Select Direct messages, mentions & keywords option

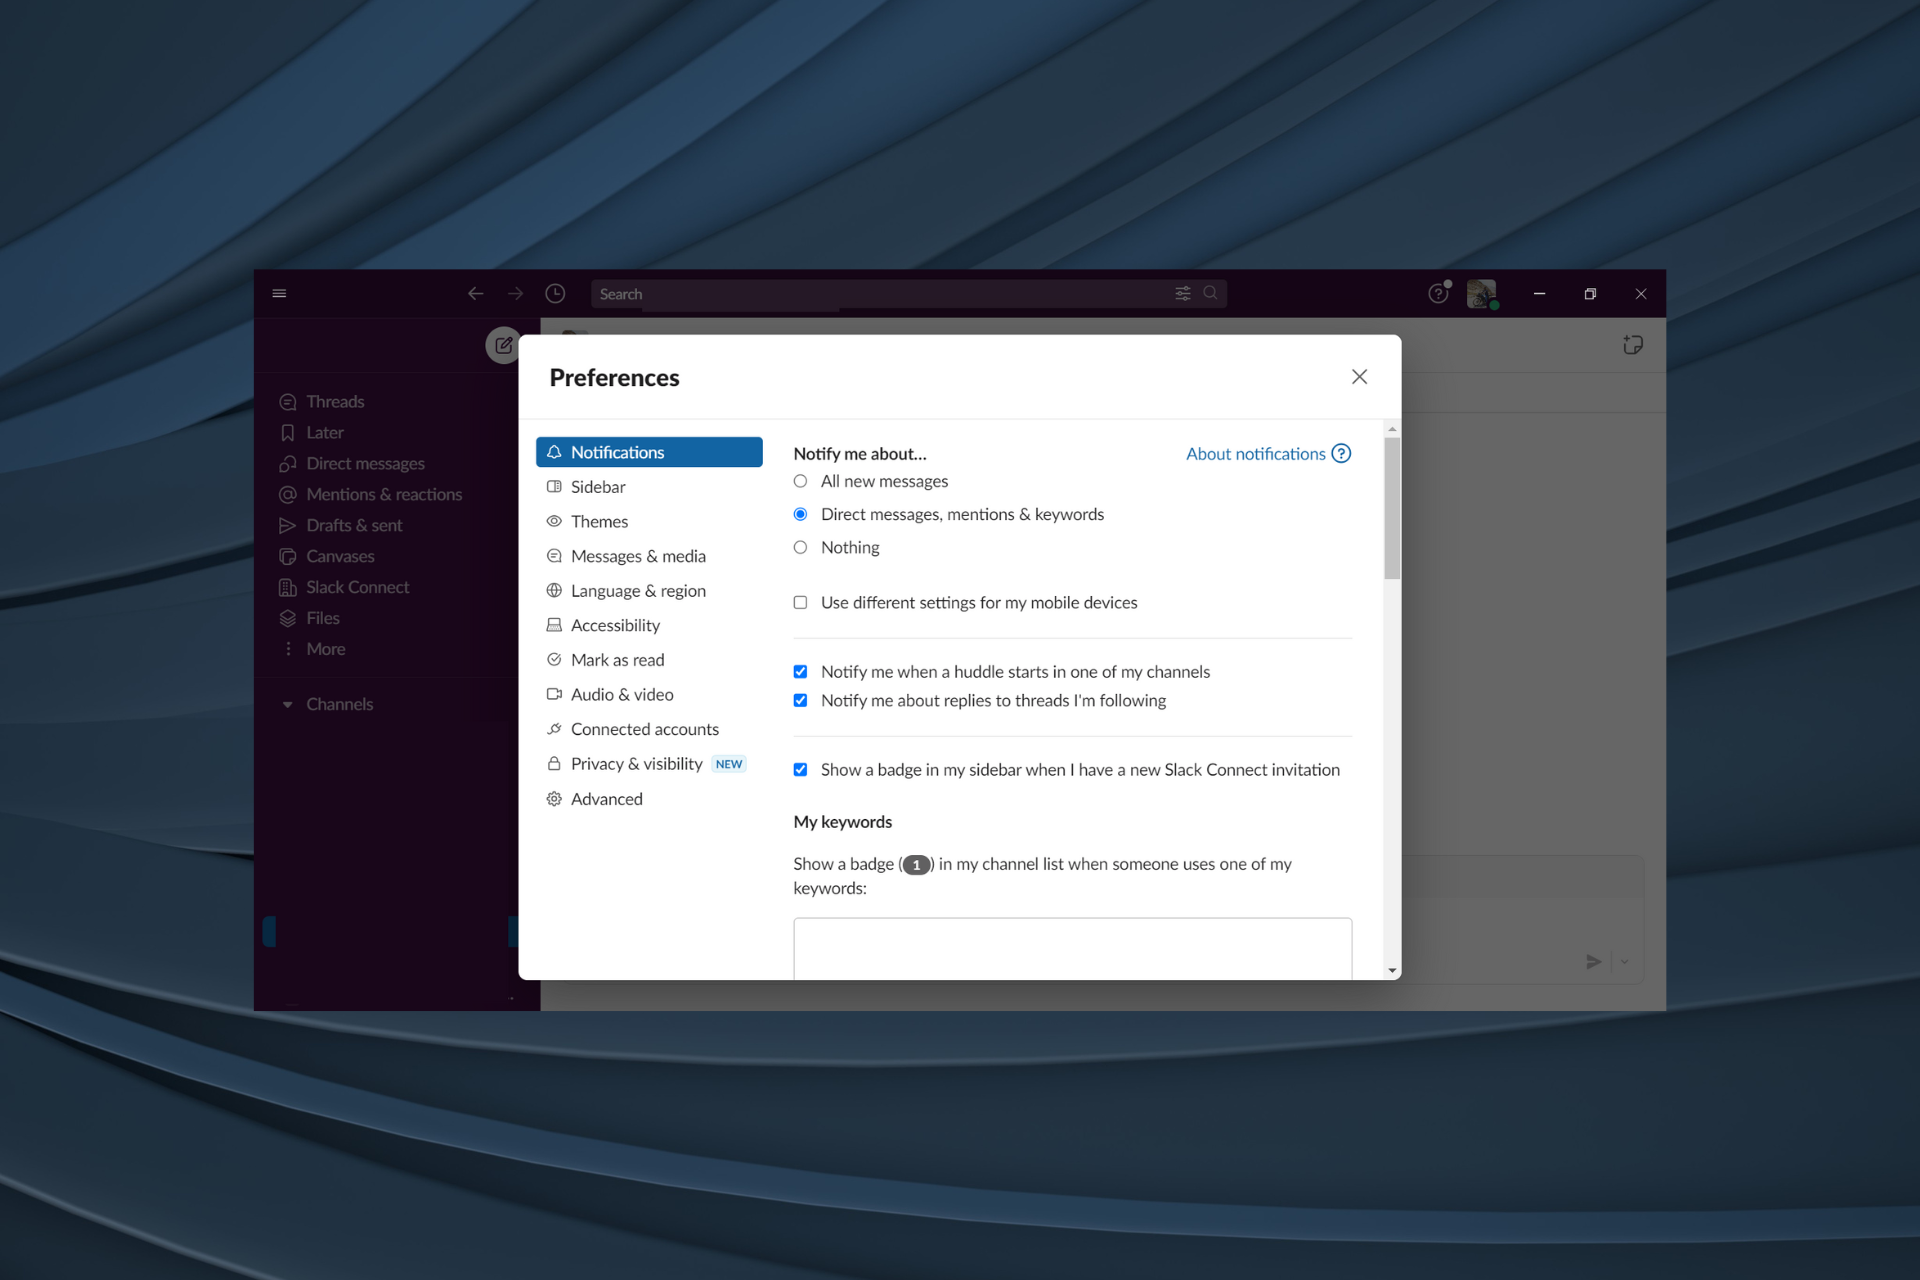pos(800,514)
